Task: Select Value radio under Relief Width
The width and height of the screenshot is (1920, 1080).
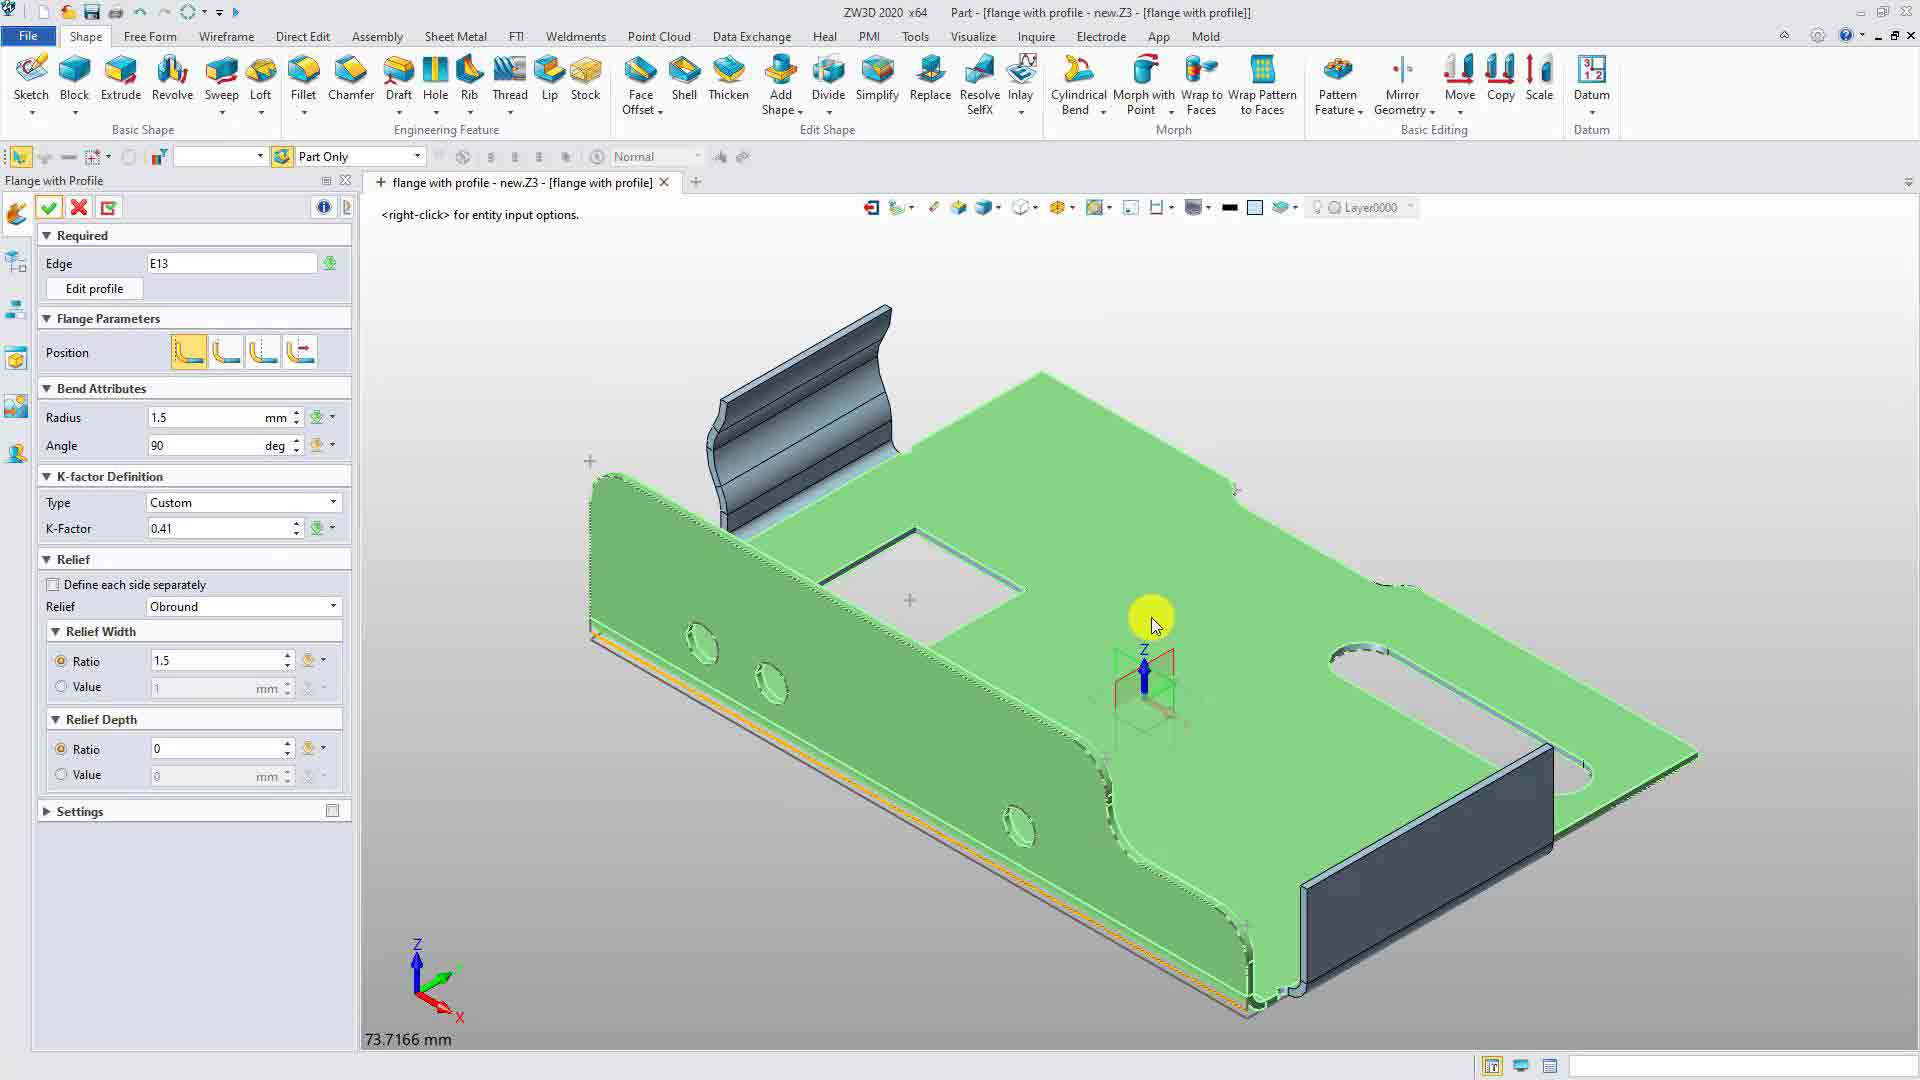Action: [x=61, y=687]
